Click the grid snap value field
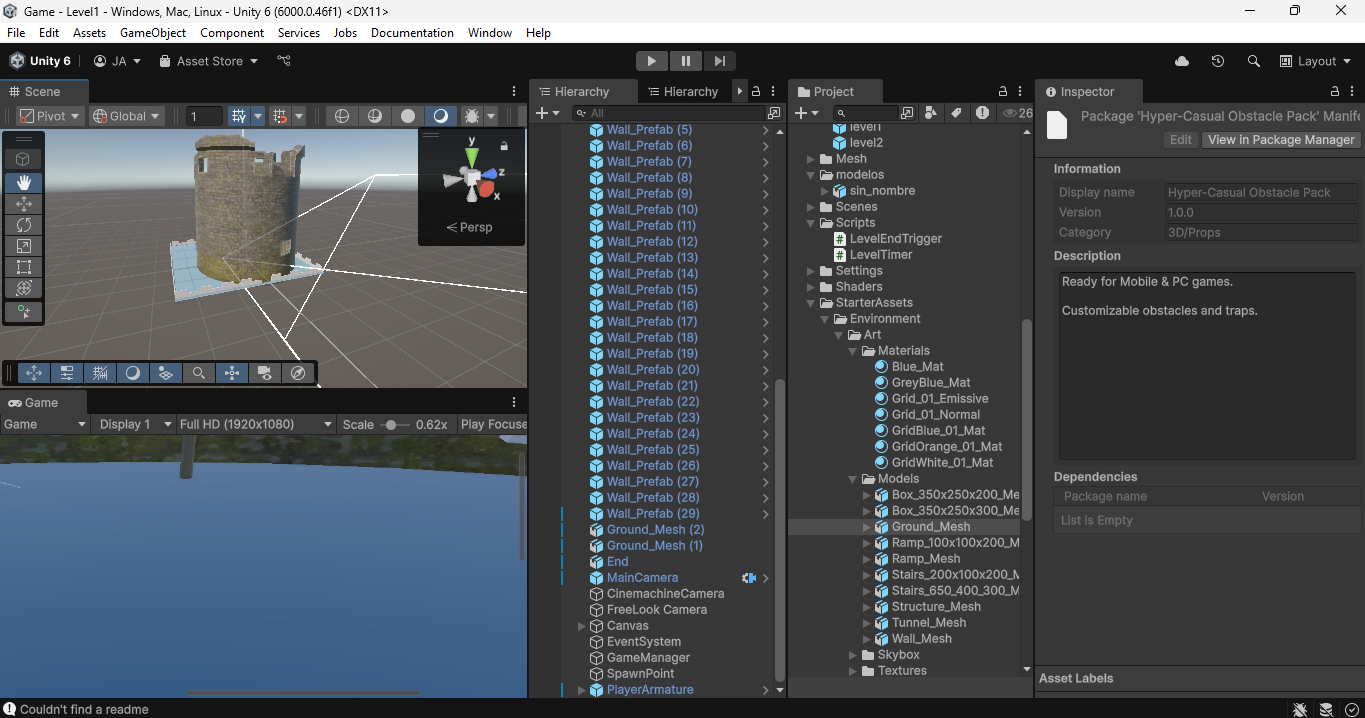 click(204, 116)
